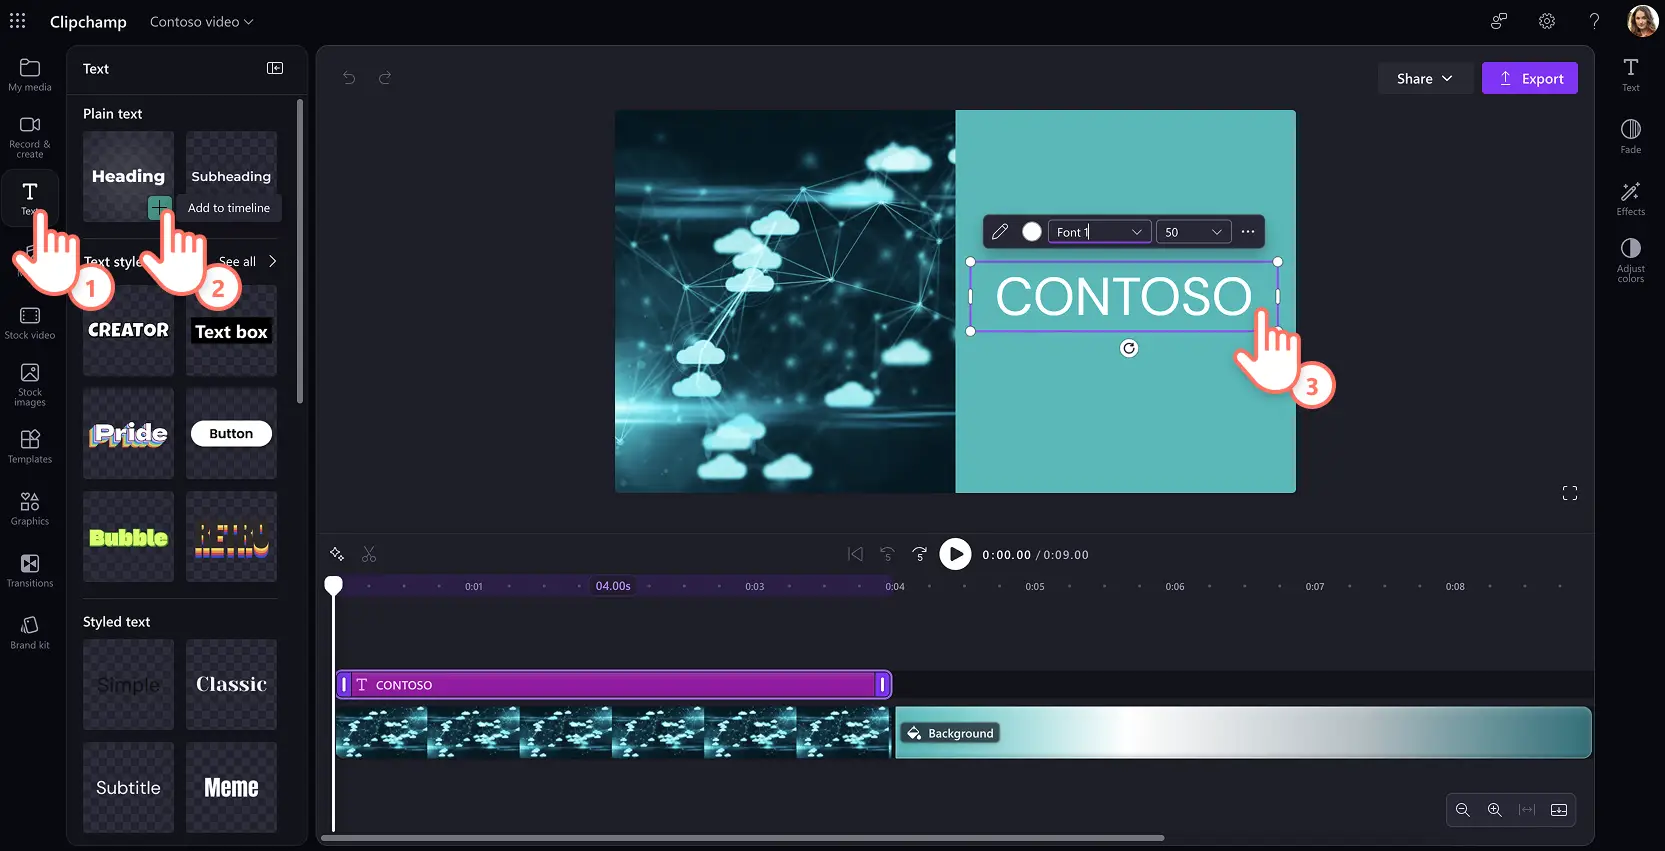Choose the Button text style
Image resolution: width=1665 pixels, height=851 pixels.
coord(231,433)
